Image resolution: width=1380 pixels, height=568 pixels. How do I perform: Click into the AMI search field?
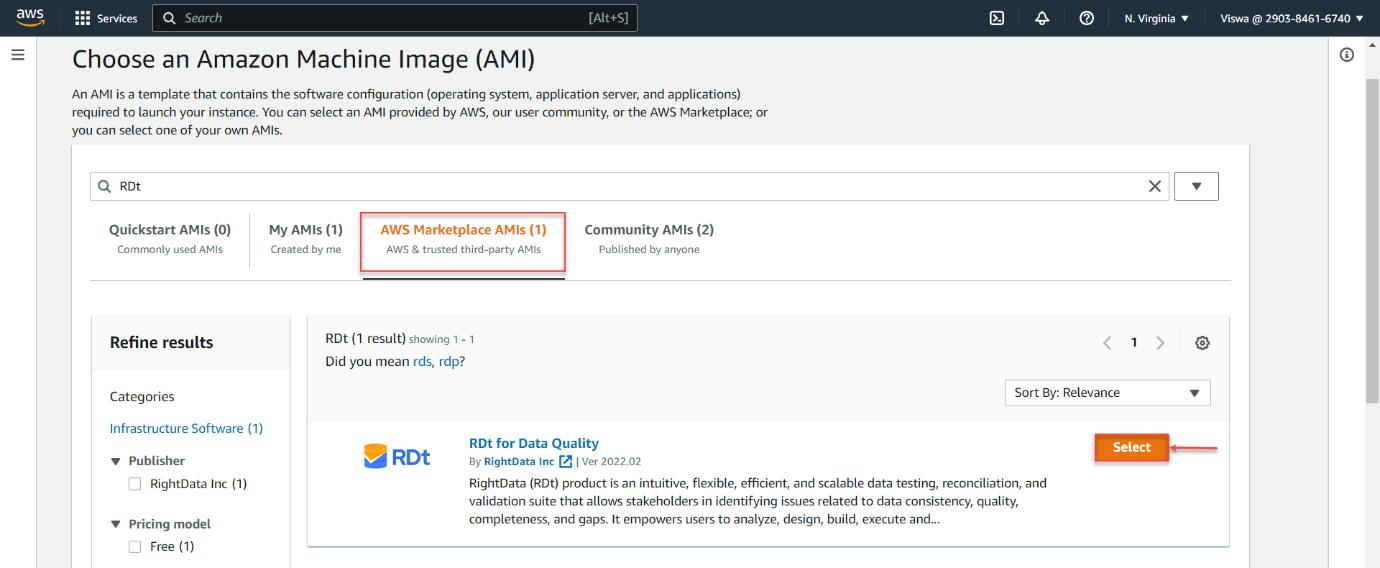(630, 186)
